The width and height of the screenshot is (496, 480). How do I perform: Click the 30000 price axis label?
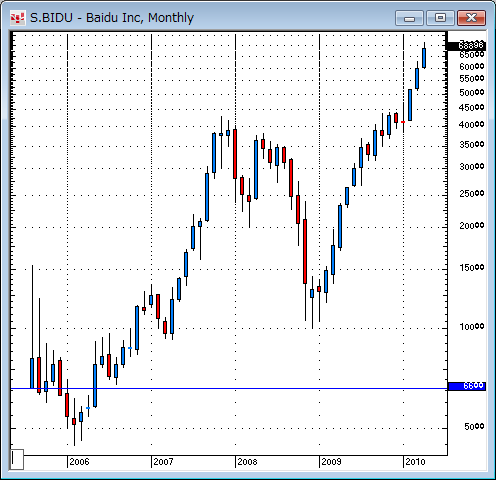coord(472,166)
